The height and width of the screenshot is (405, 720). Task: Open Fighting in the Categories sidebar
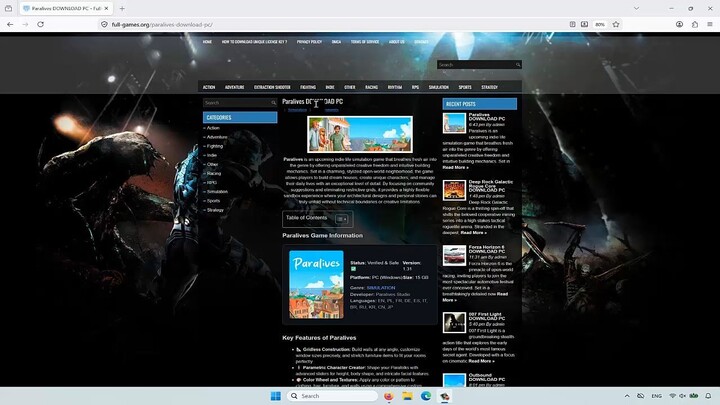(x=214, y=146)
